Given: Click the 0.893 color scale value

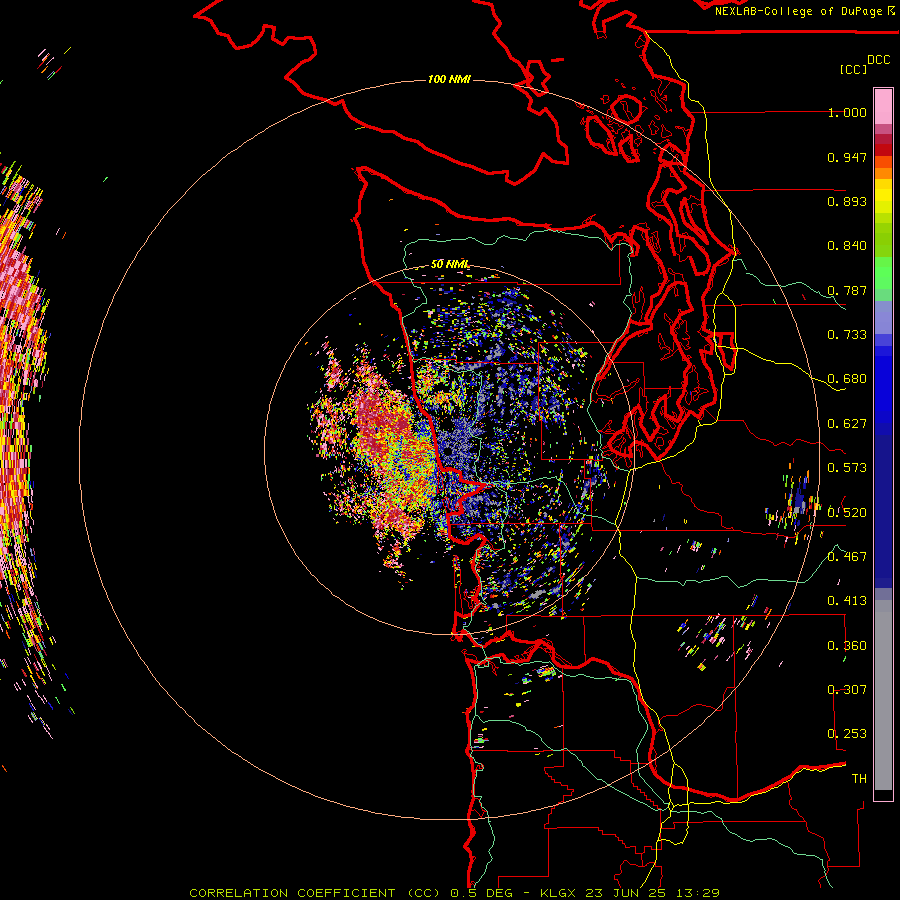Looking at the screenshot, I should pyautogui.click(x=847, y=201).
